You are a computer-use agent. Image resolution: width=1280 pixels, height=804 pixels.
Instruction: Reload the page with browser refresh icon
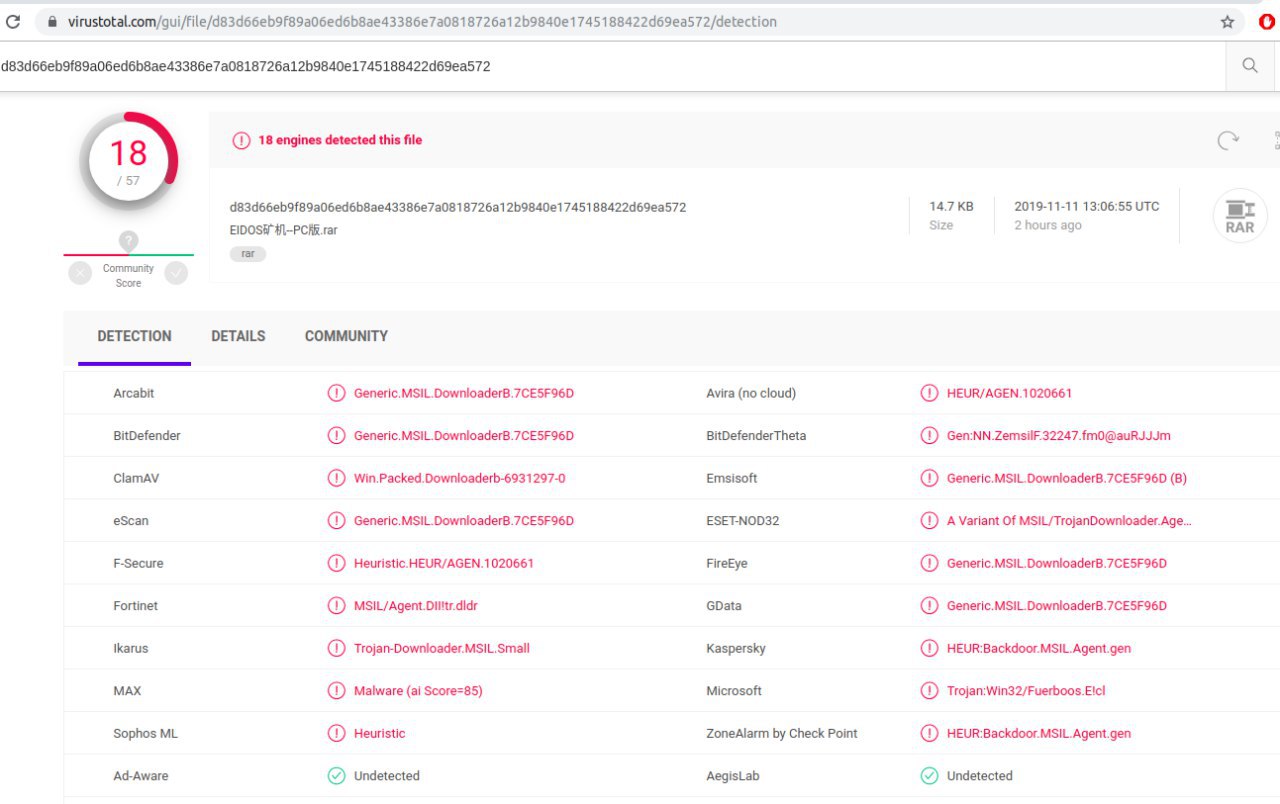pyautogui.click(x=13, y=21)
